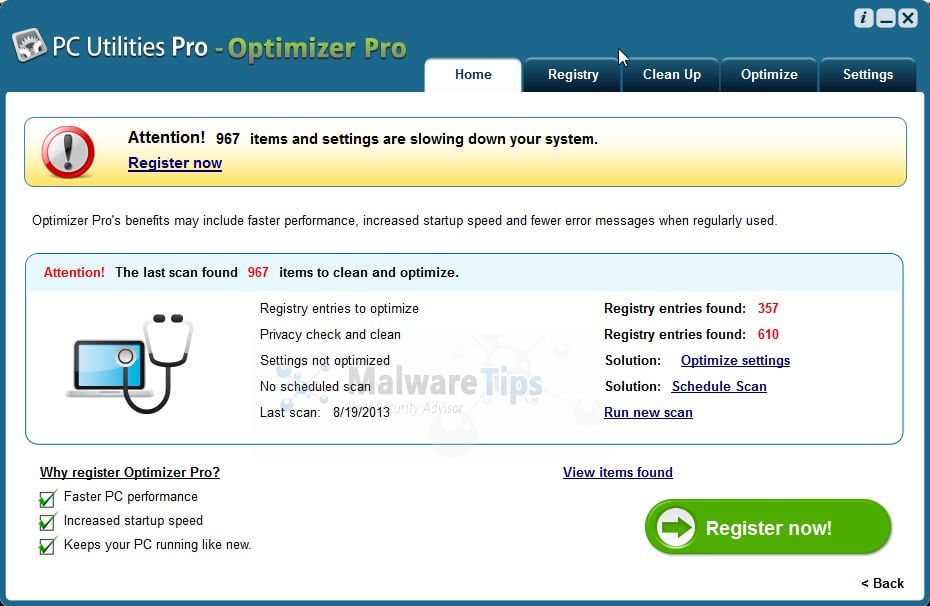Screen dimensions: 930x606
Task: Open the Clean Up tab
Action: 671,75
